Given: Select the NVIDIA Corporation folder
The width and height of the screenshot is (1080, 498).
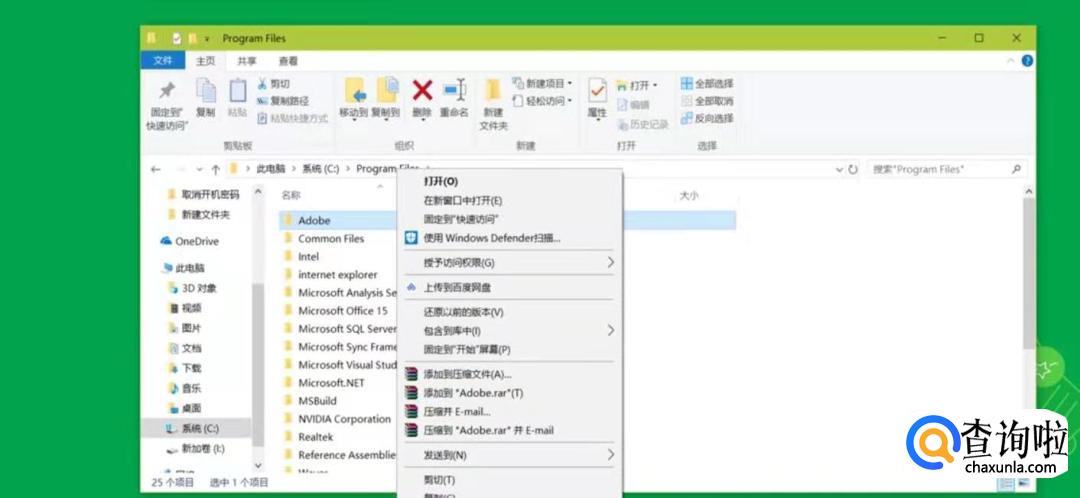Looking at the screenshot, I should [x=344, y=419].
